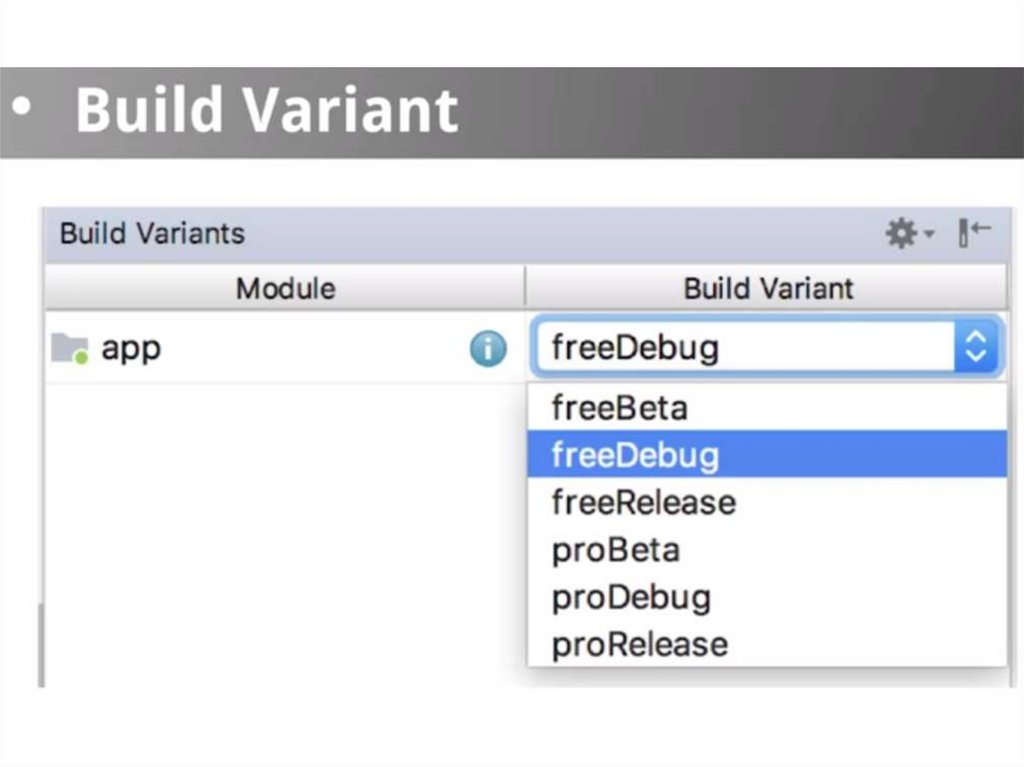Click the Build Variants panel title
1024x767 pixels.
tap(152, 234)
